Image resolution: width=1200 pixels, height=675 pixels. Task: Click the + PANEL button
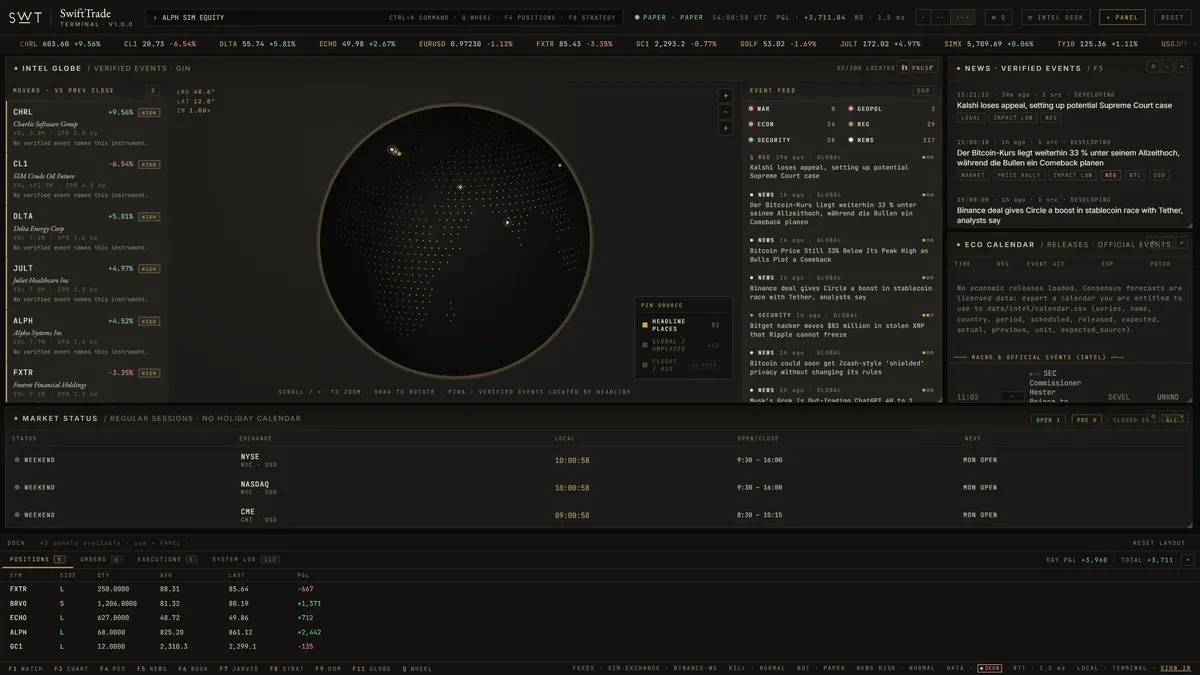1122,17
